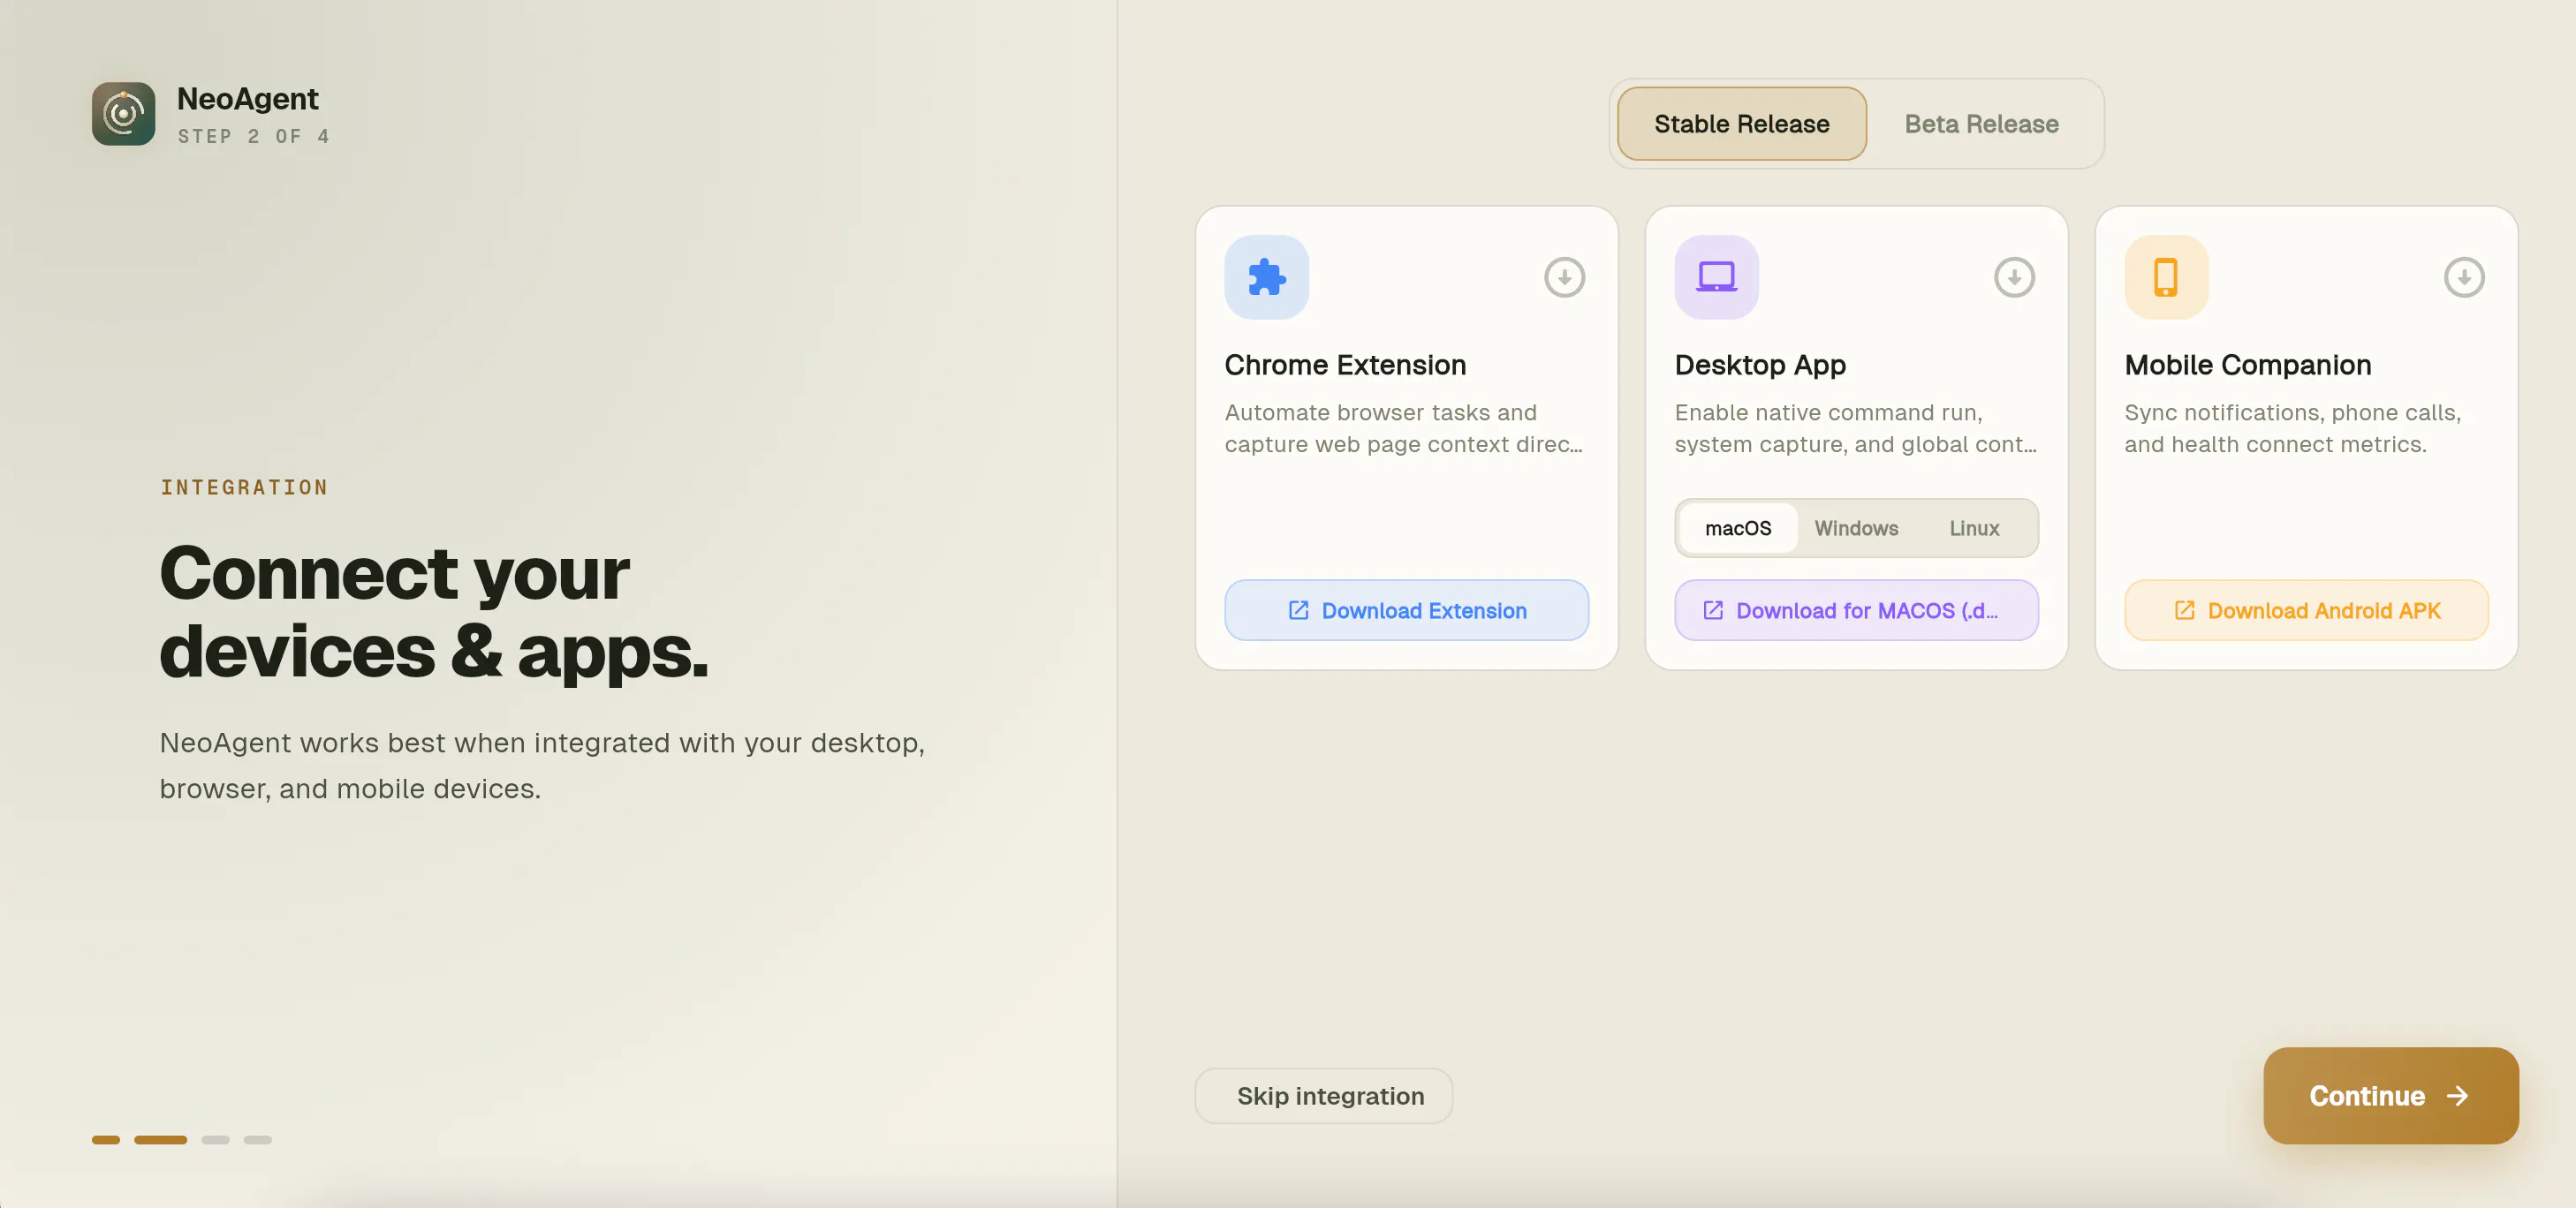The width and height of the screenshot is (2576, 1208).
Task: Click the Desktop App card title
Action: coord(1760,365)
